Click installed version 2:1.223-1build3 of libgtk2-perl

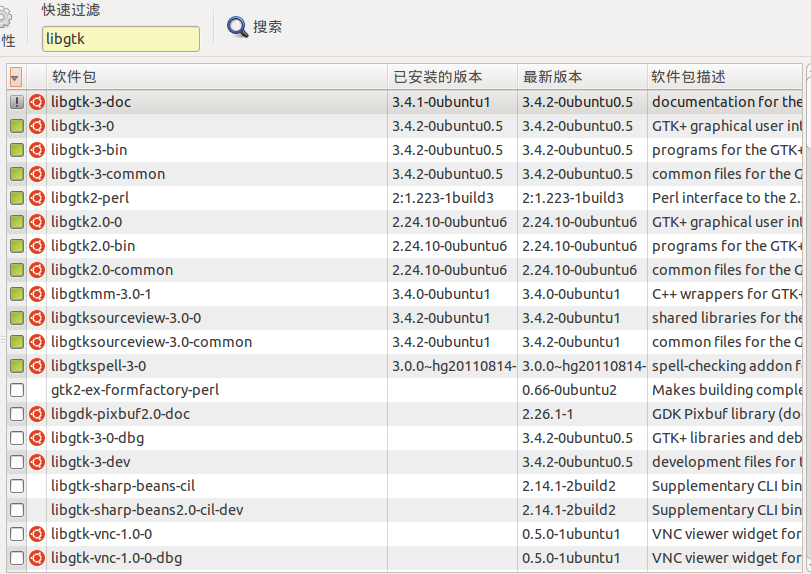click(x=443, y=198)
